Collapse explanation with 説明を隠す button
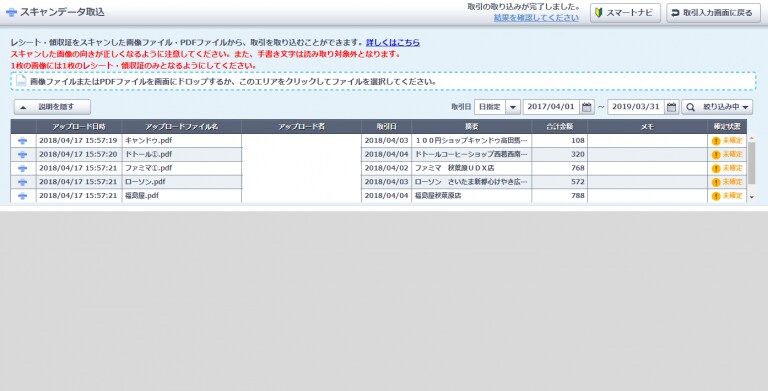The width and height of the screenshot is (768, 391). click(x=52, y=107)
